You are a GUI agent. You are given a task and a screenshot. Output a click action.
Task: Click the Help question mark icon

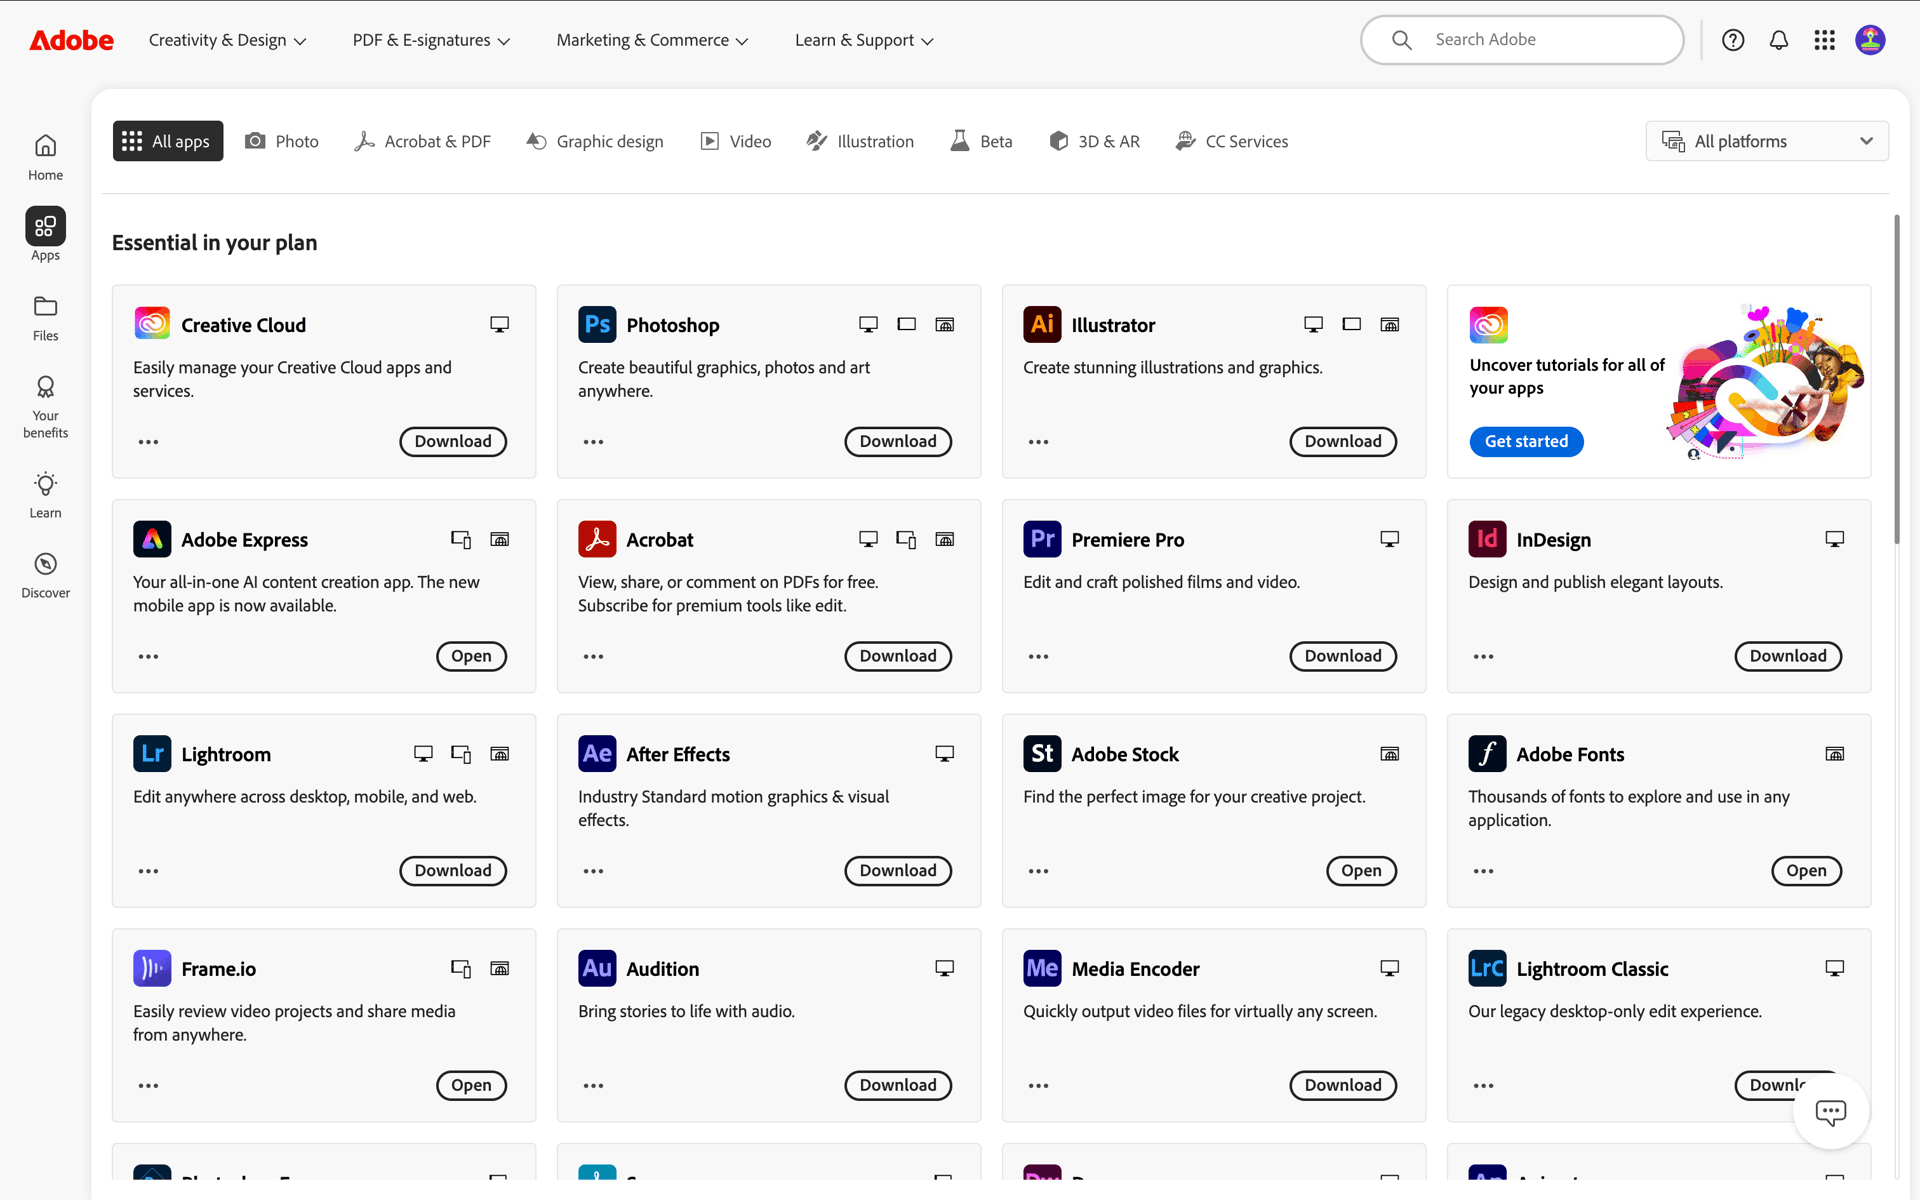tap(1733, 40)
